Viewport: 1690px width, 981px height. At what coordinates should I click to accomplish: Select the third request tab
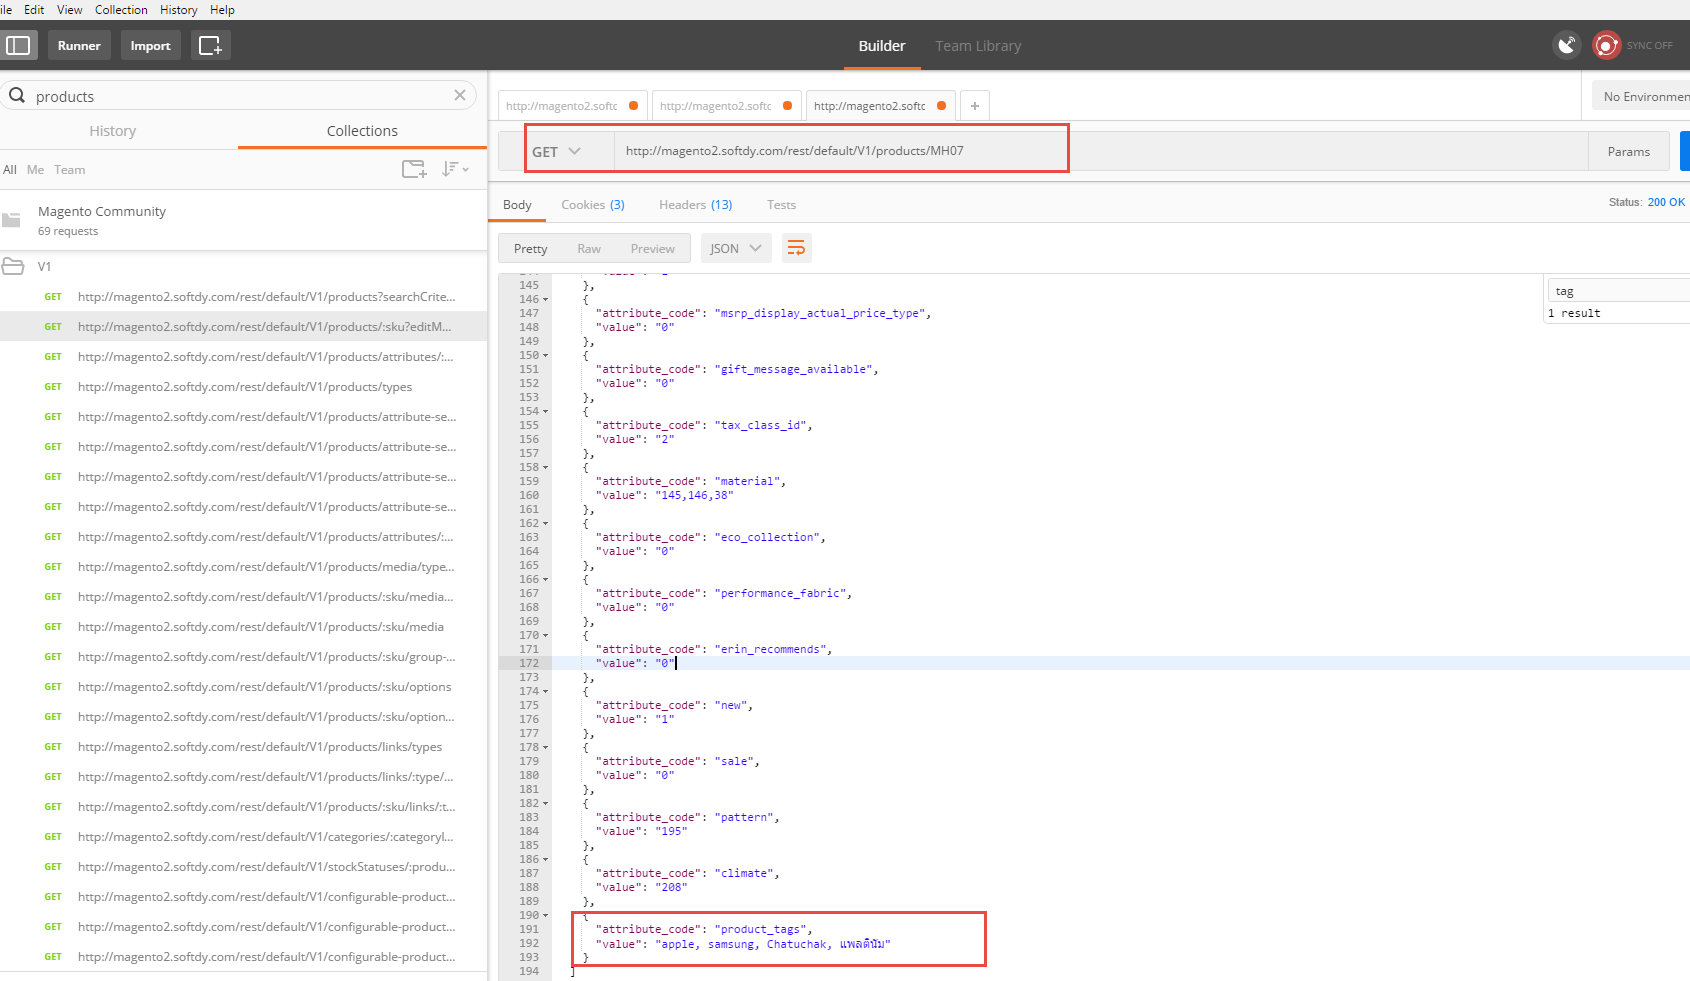pyautogui.click(x=880, y=105)
